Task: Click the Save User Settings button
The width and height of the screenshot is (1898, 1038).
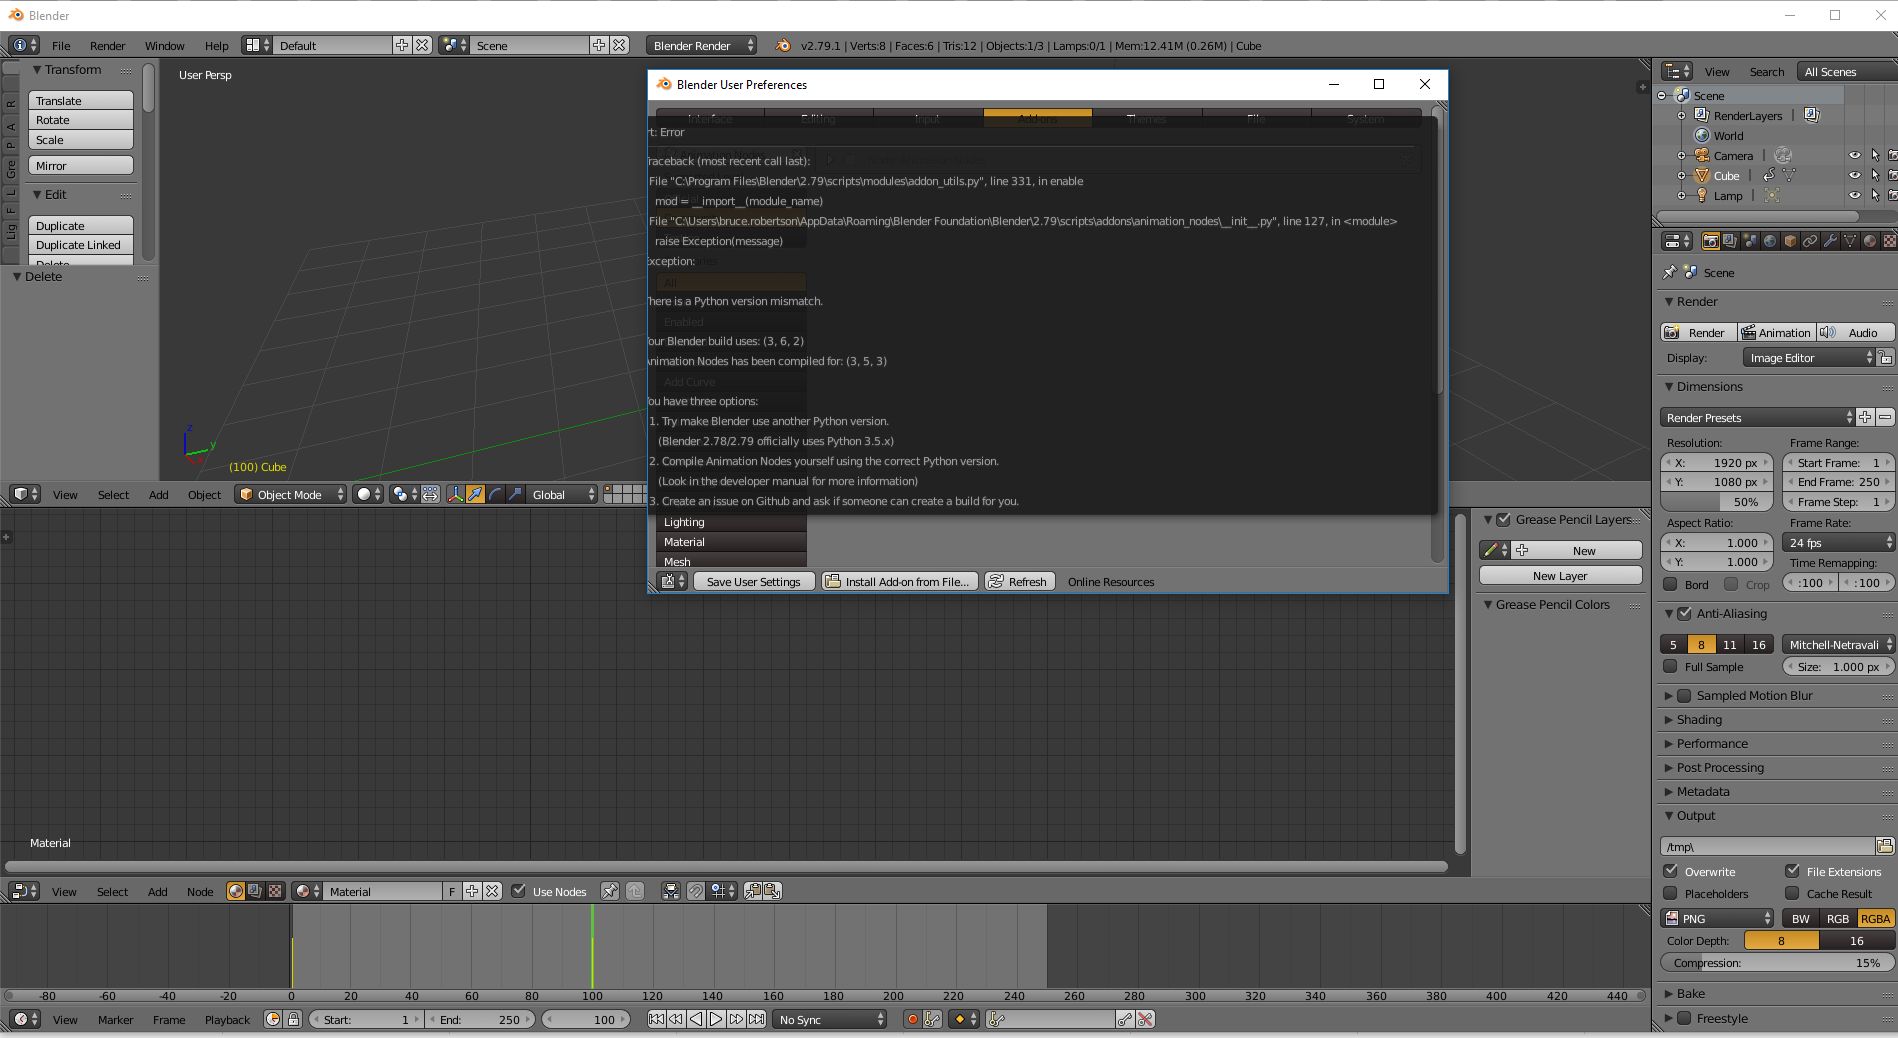Action: [x=753, y=581]
